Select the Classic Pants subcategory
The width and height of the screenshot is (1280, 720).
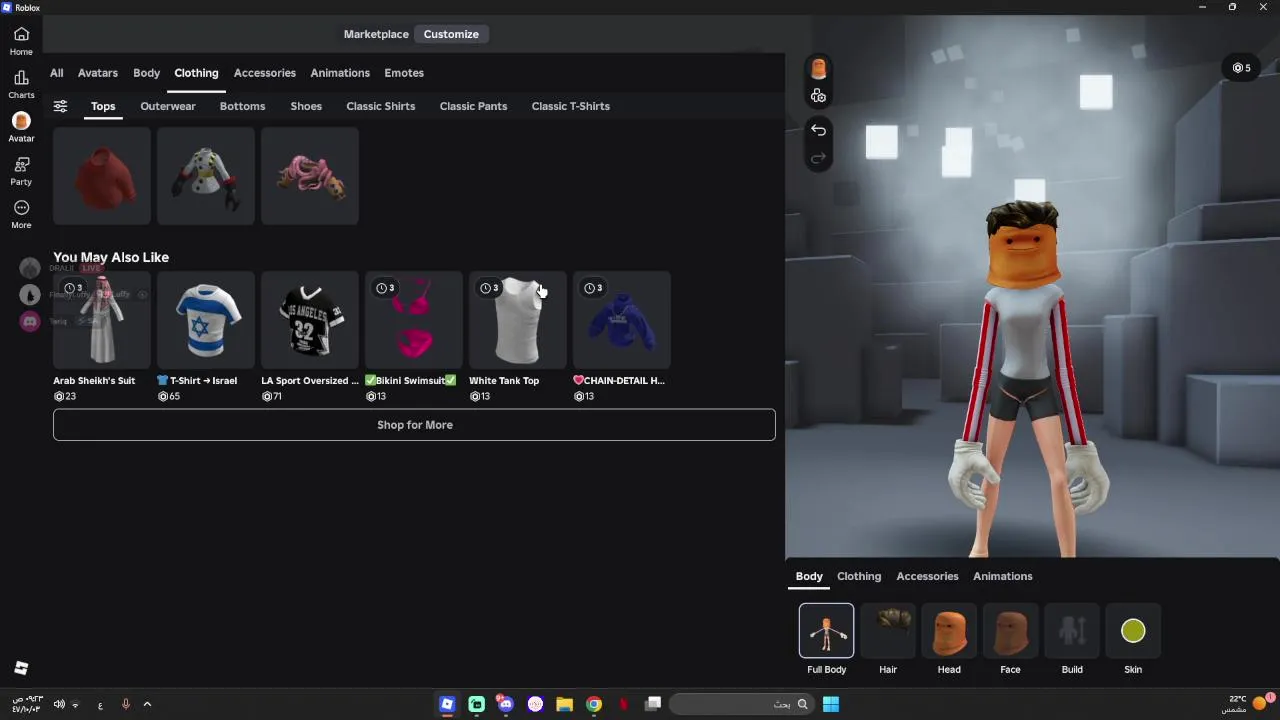click(x=473, y=106)
